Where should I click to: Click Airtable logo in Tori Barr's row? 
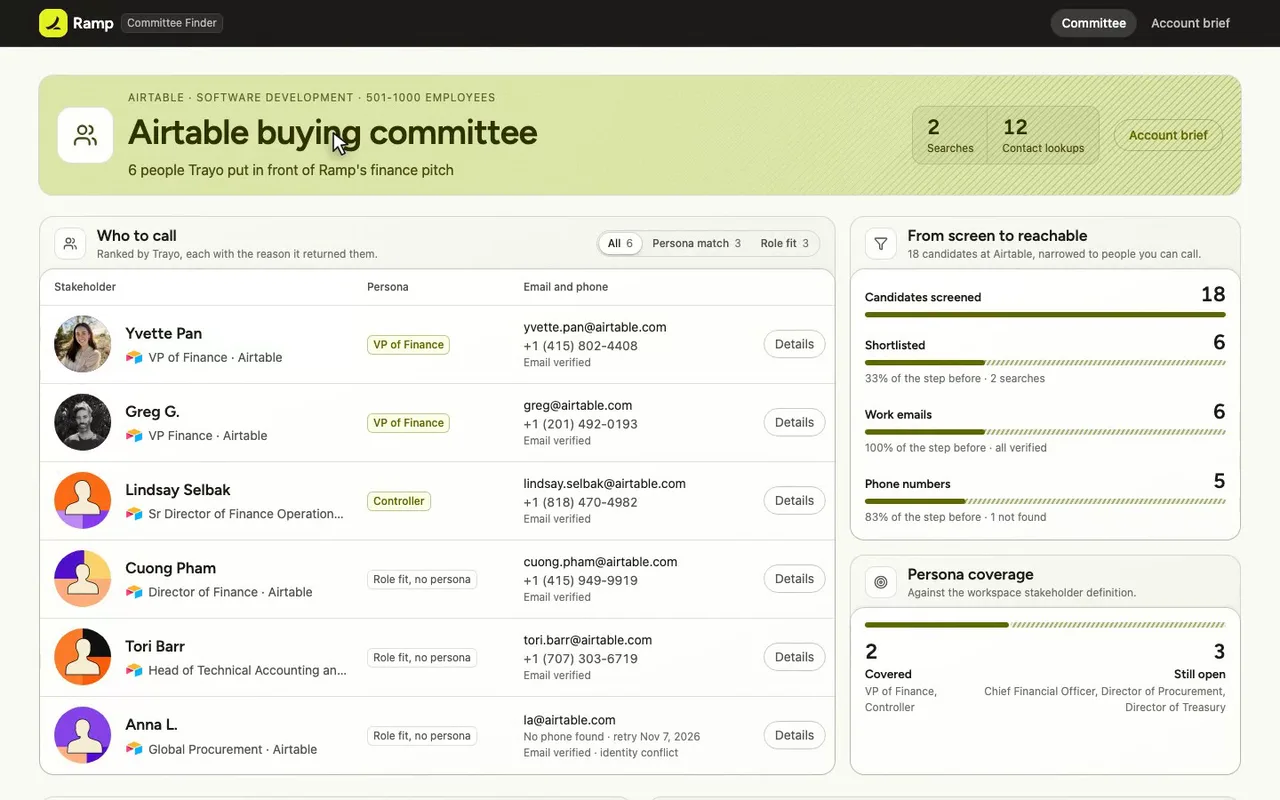coord(134,670)
